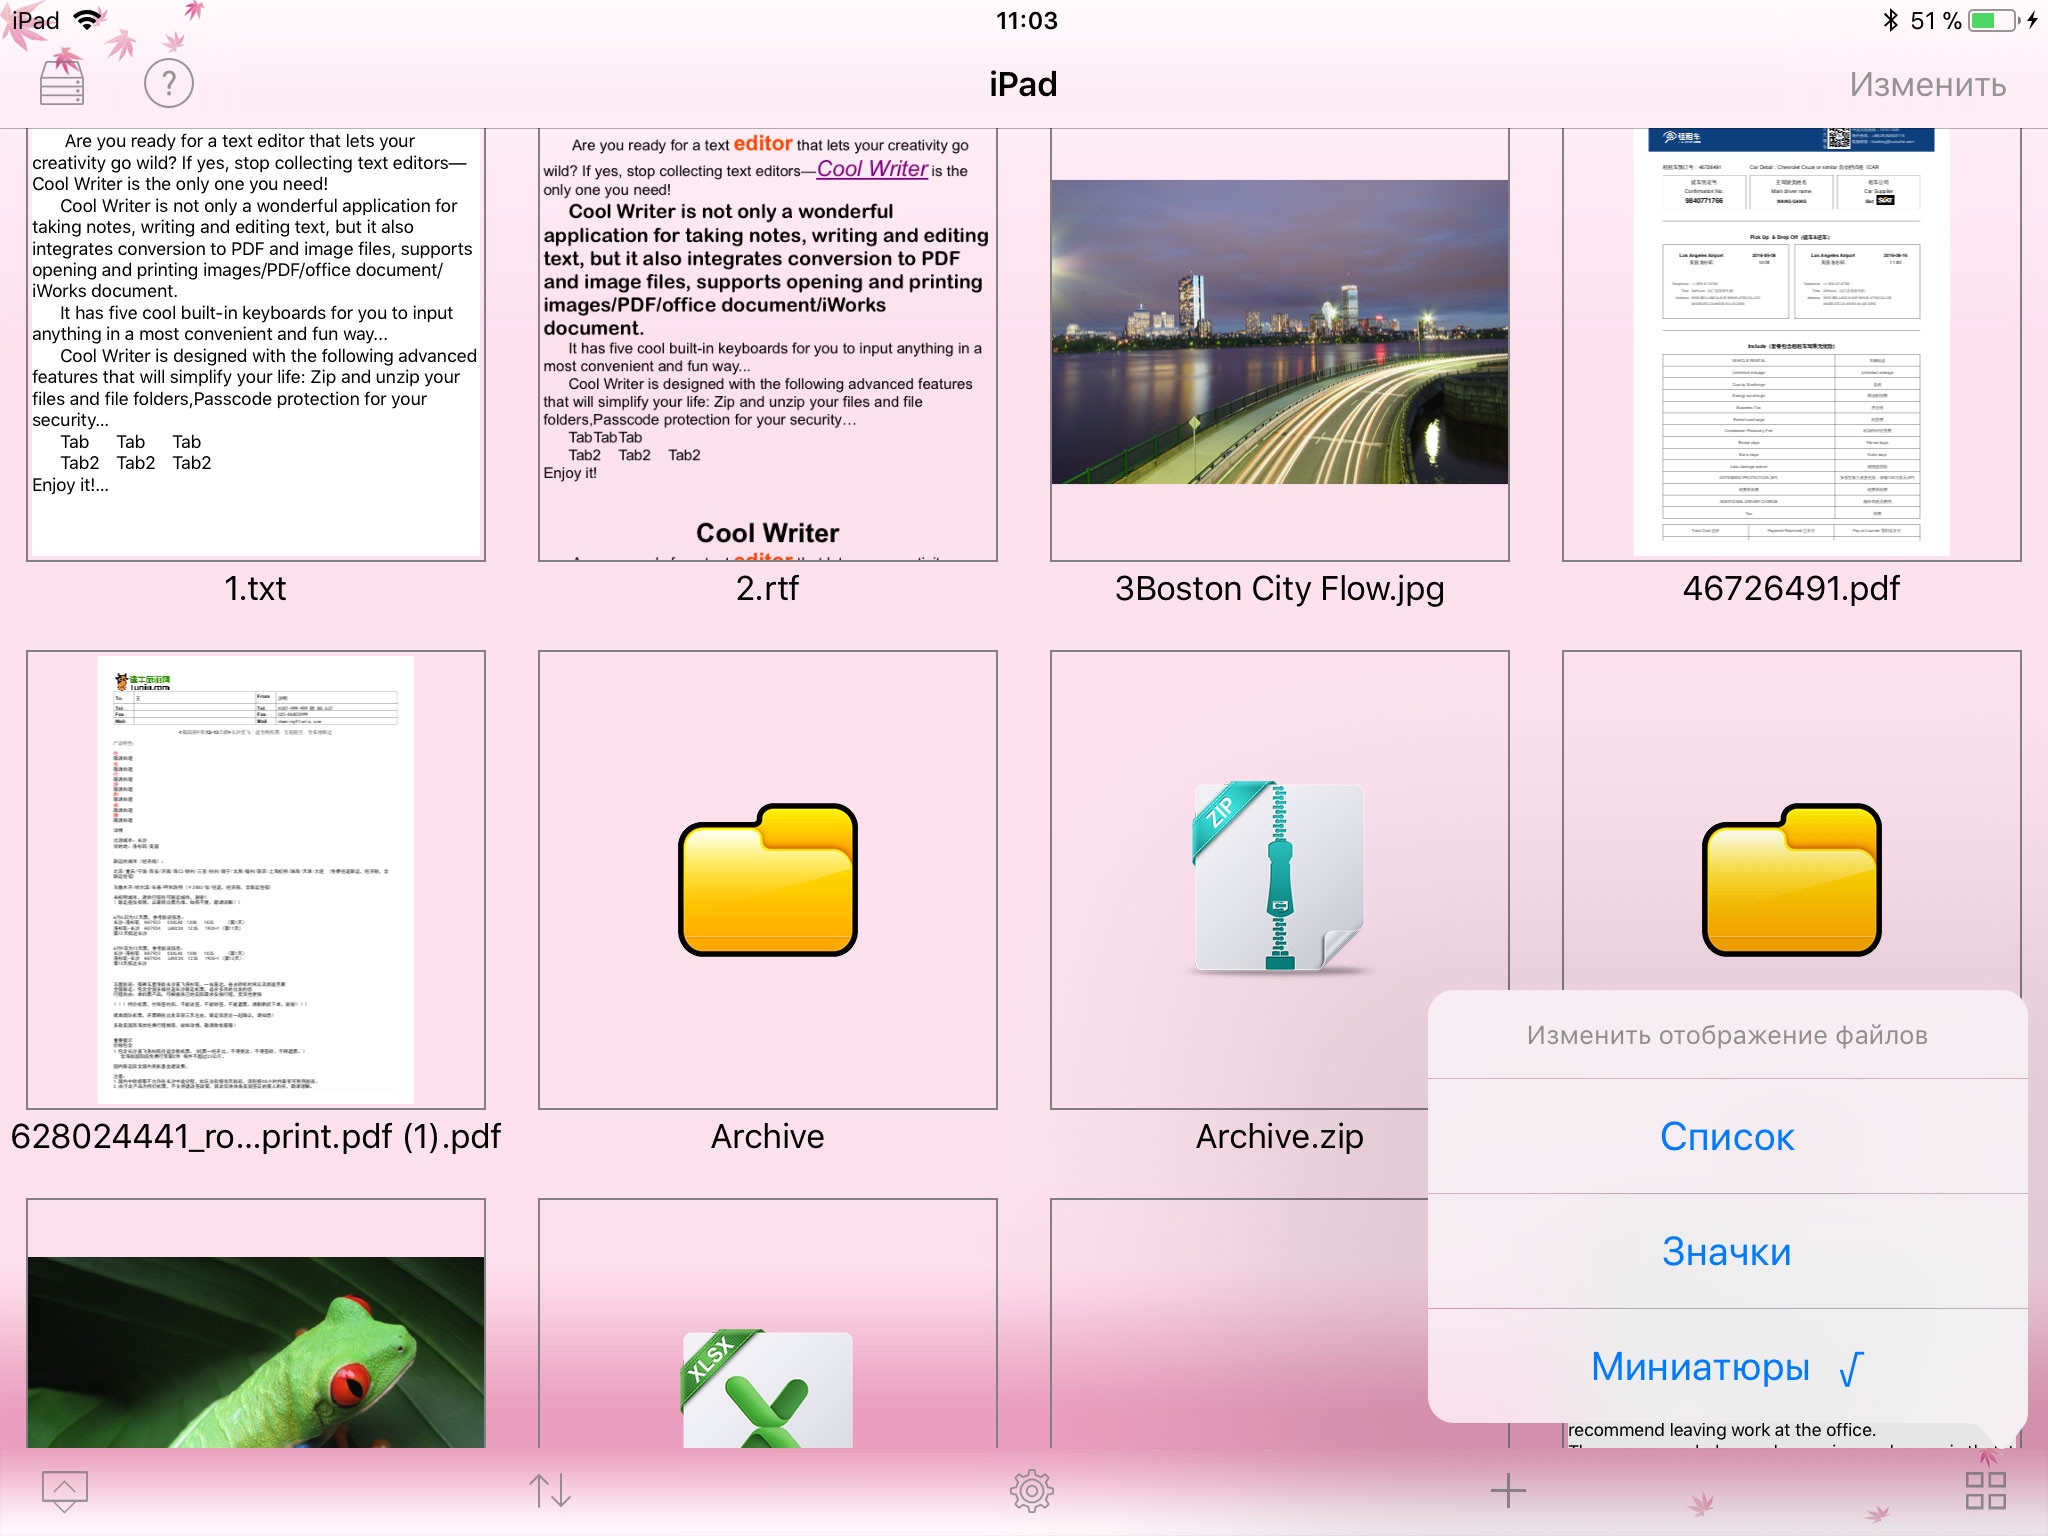The width and height of the screenshot is (2048, 1536).
Task: Select the Список view option
Action: point(1727,1137)
